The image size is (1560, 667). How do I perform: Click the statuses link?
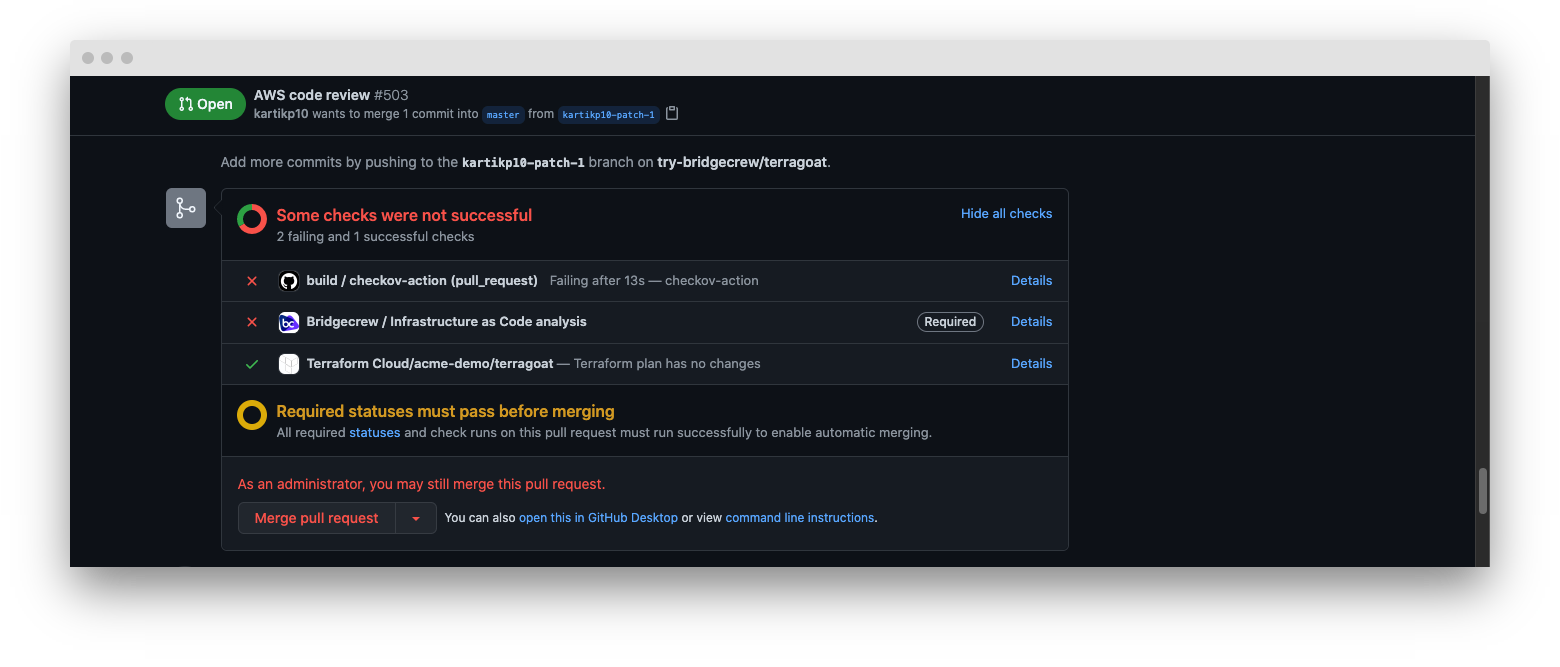click(375, 433)
